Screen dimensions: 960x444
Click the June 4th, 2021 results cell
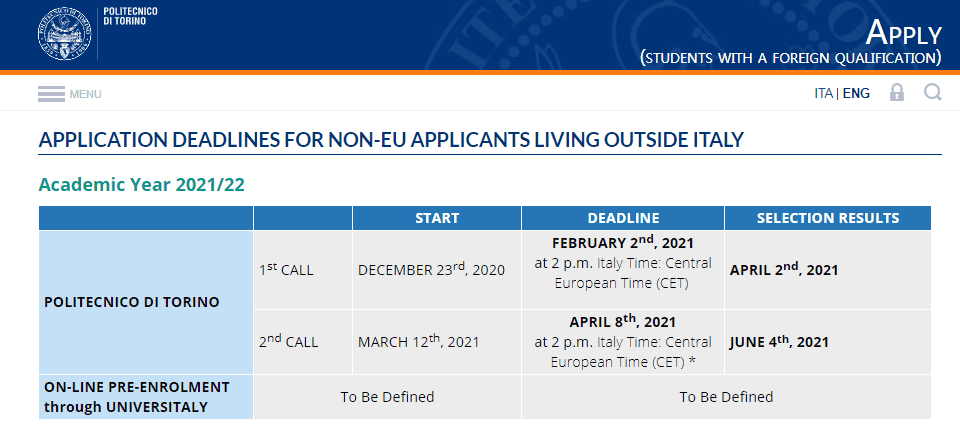click(x=828, y=342)
